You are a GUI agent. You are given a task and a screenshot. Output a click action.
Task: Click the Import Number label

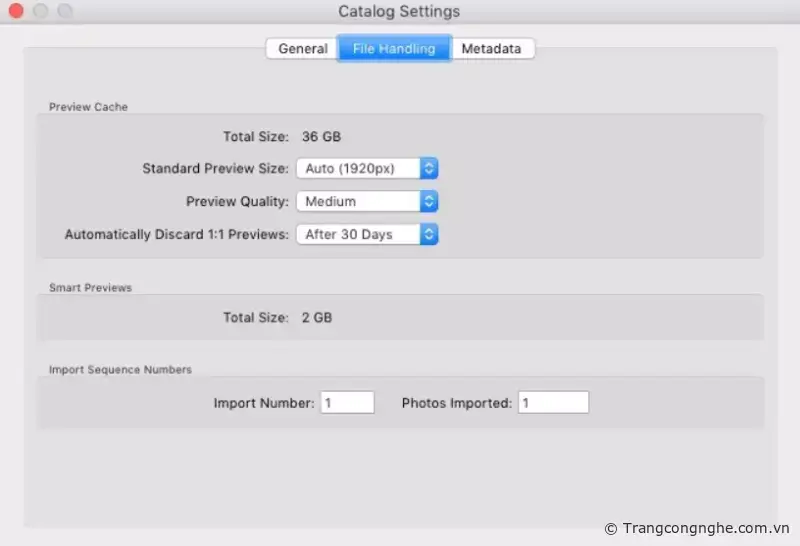coord(264,403)
